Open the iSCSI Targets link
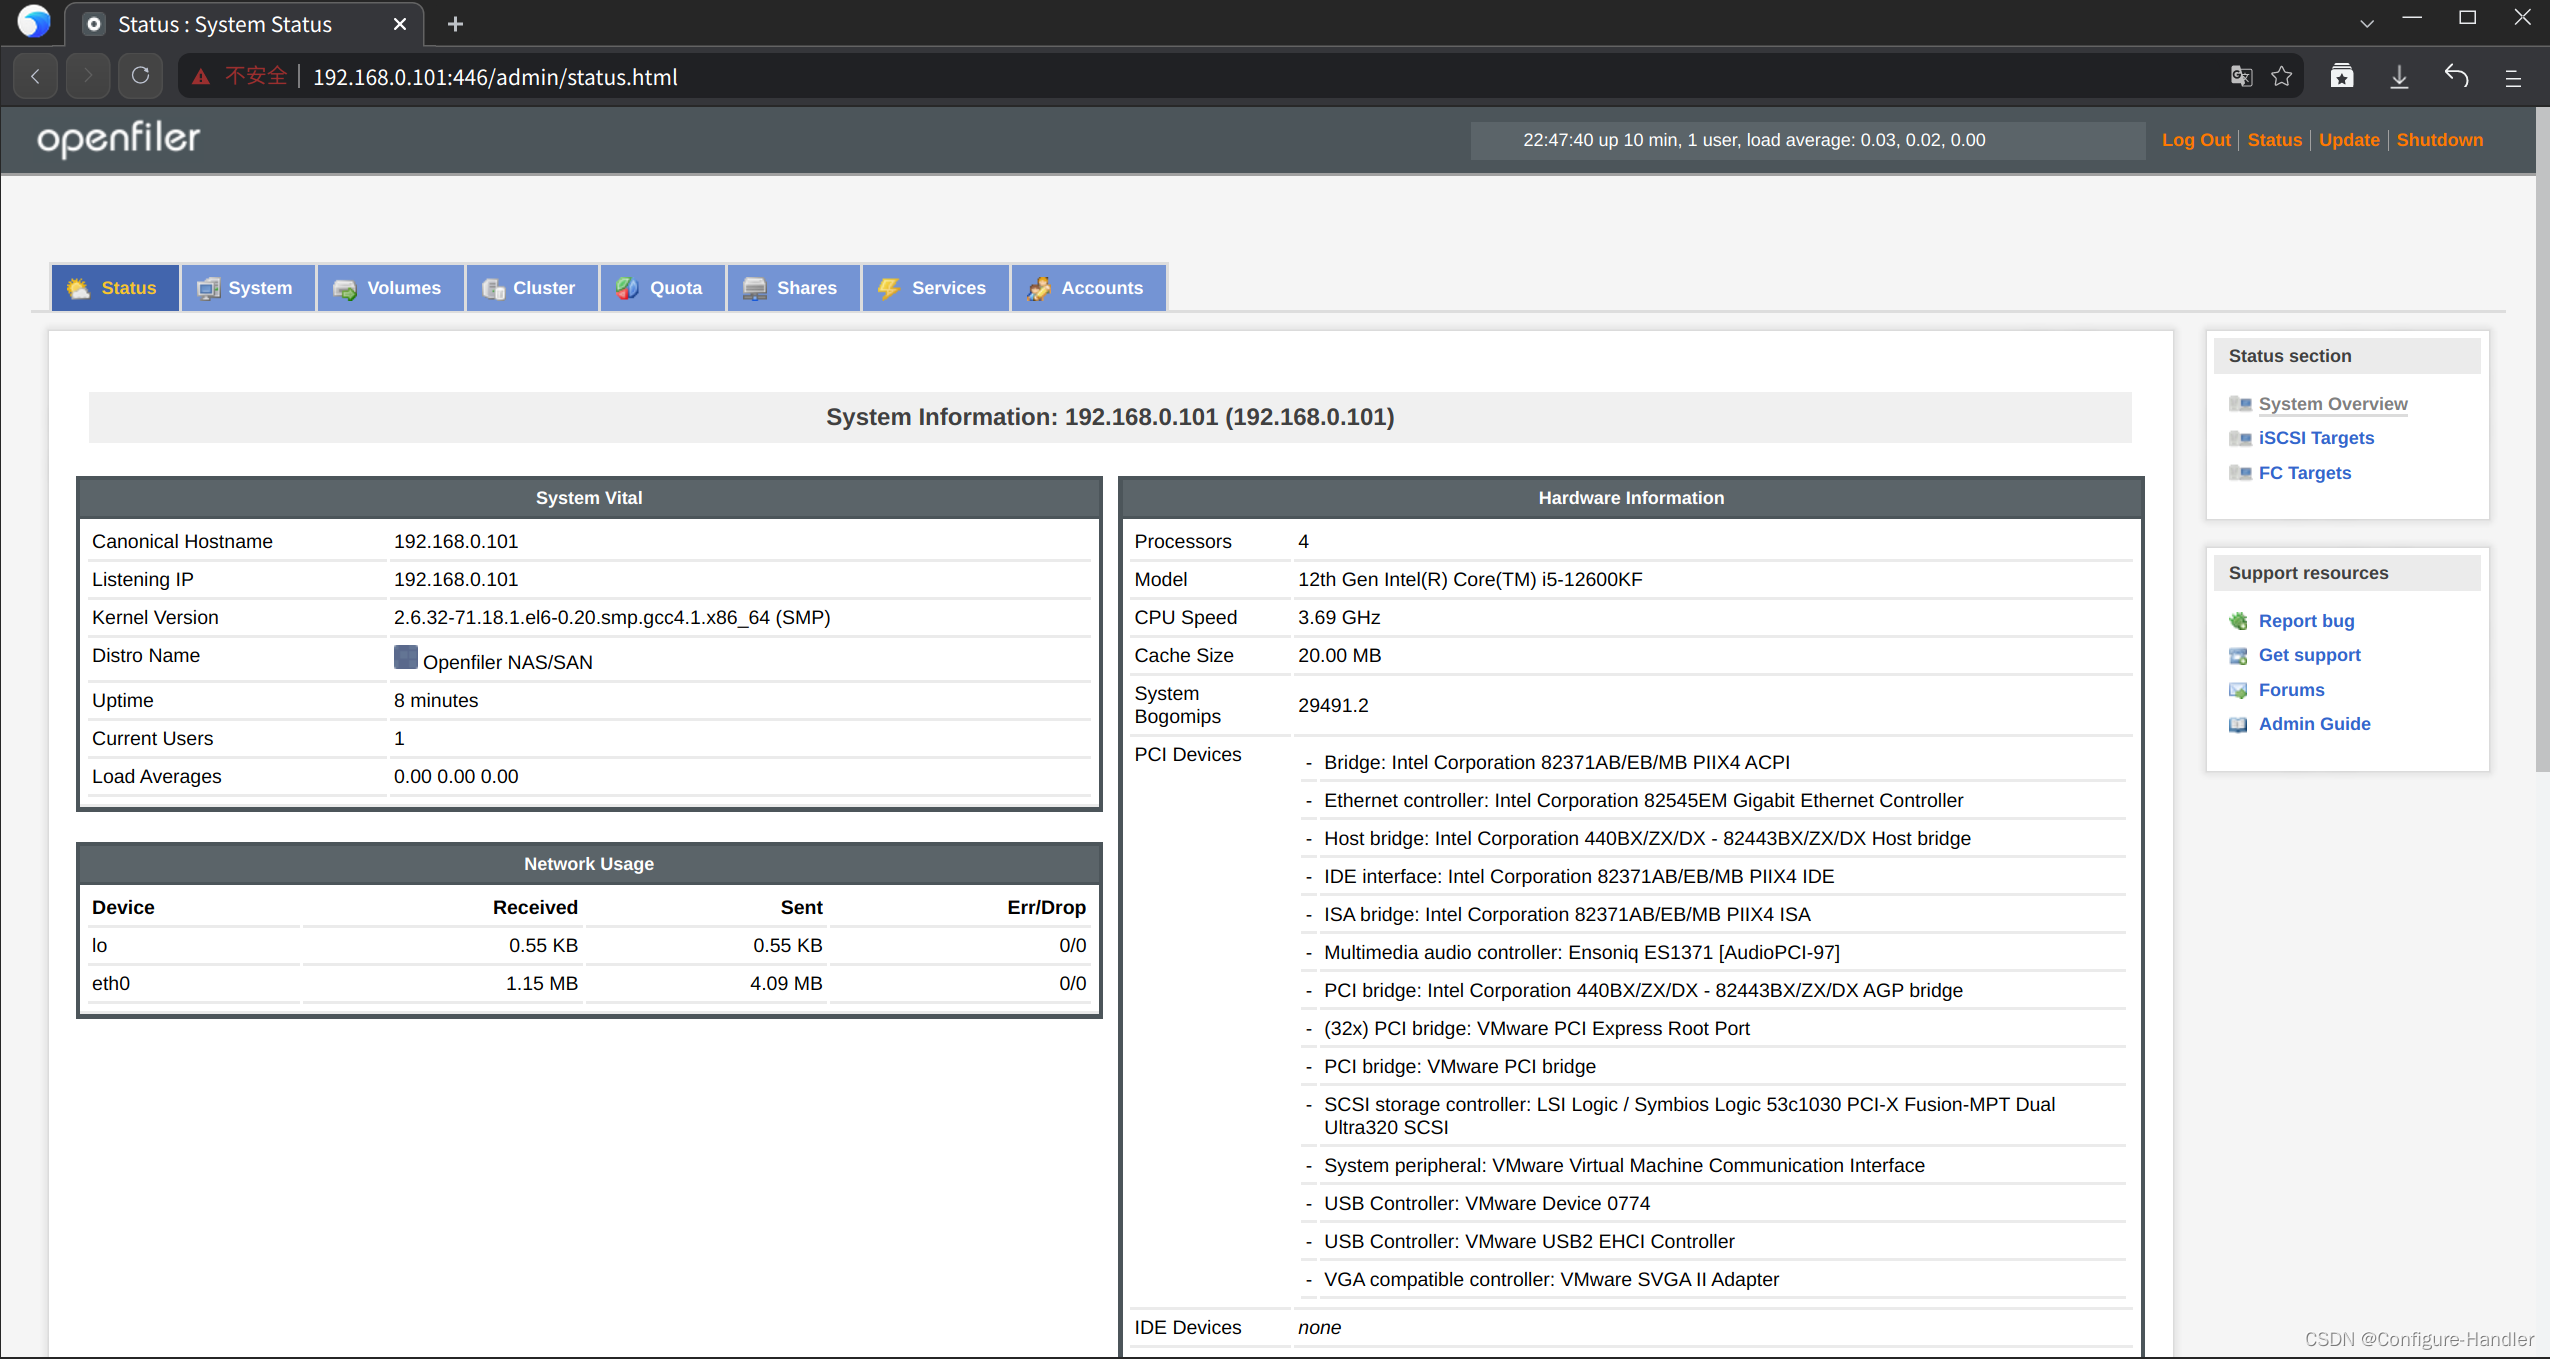The image size is (2550, 1359). tap(2315, 438)
